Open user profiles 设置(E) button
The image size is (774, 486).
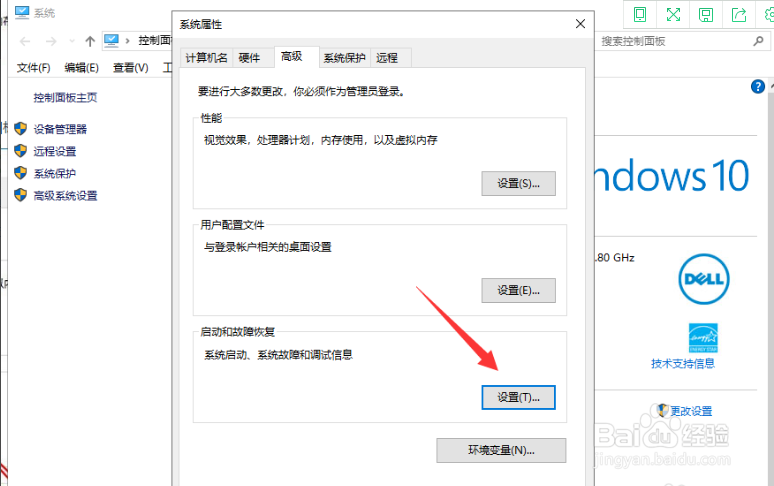click(518, 291)
